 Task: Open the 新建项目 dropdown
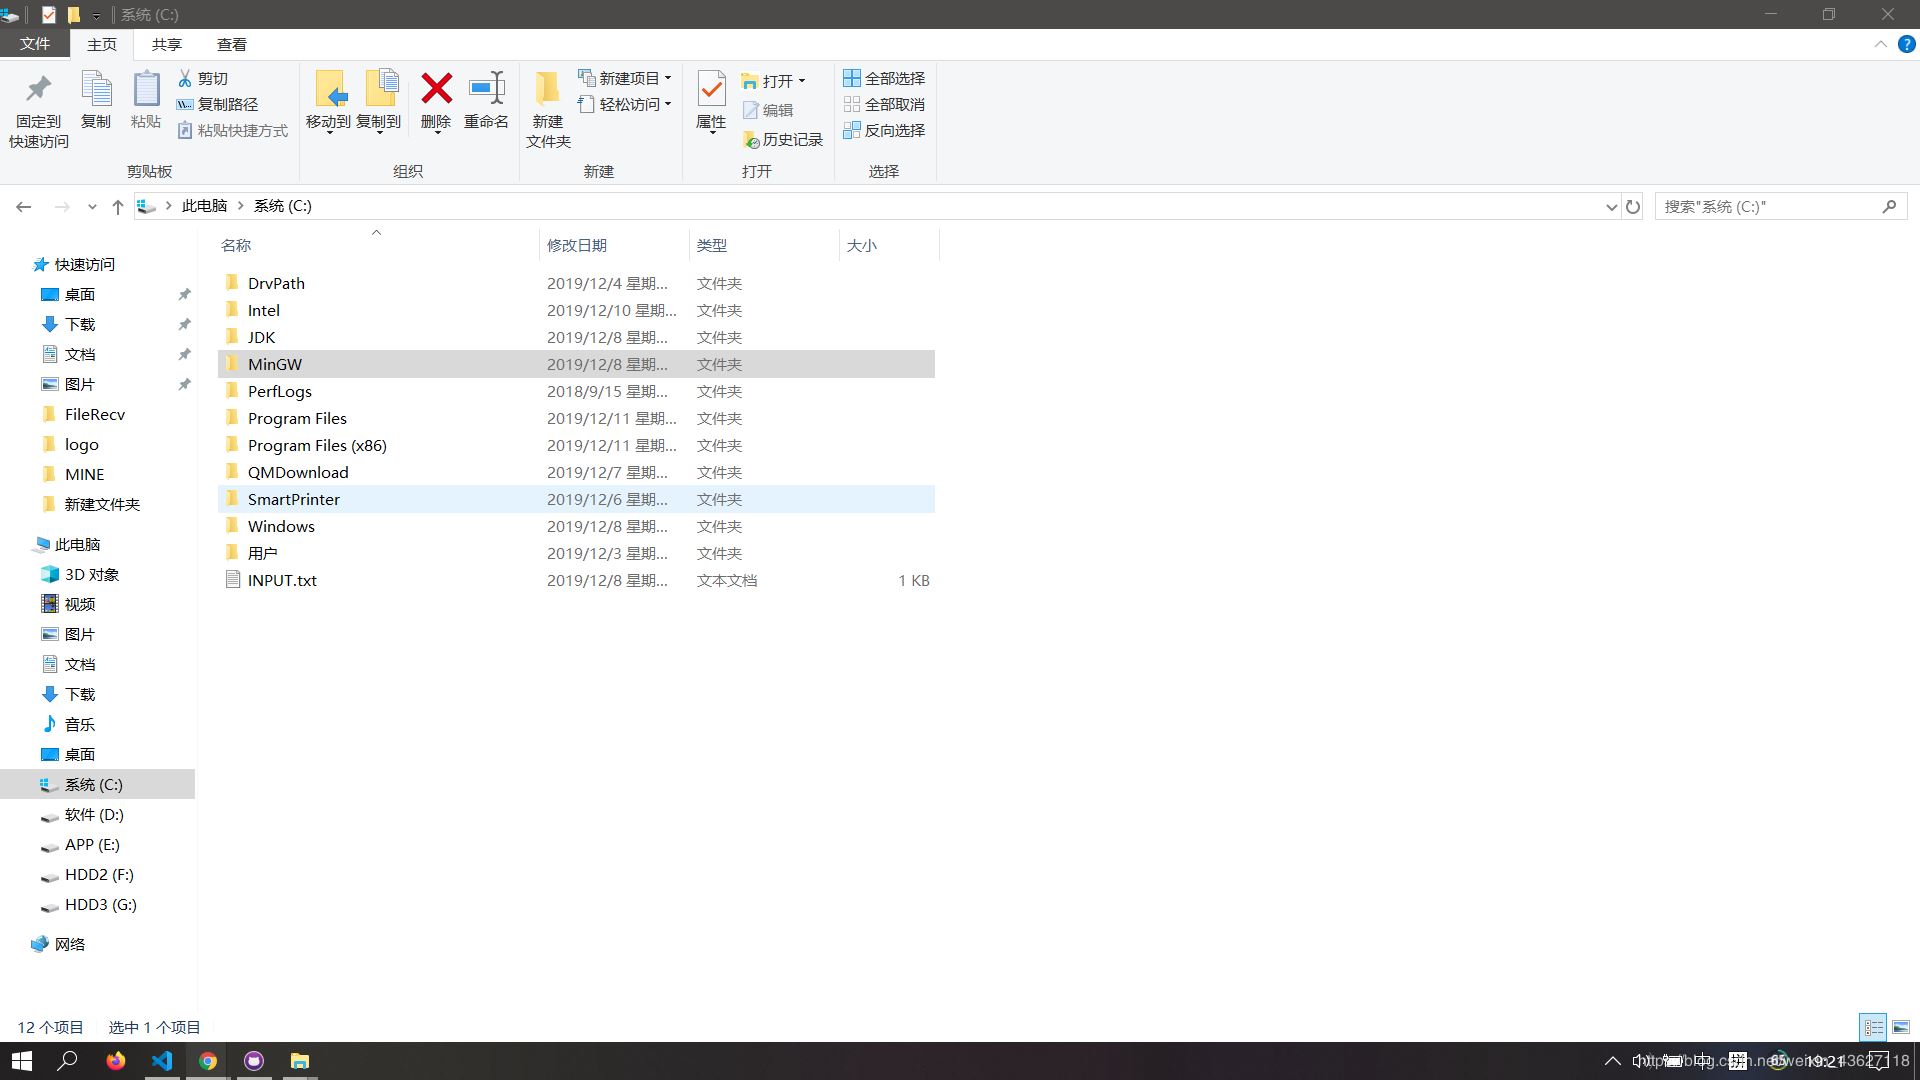point(668,77)
